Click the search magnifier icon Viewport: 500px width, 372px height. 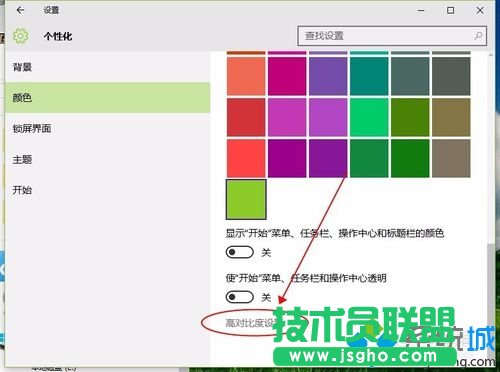tap(478, 36)
